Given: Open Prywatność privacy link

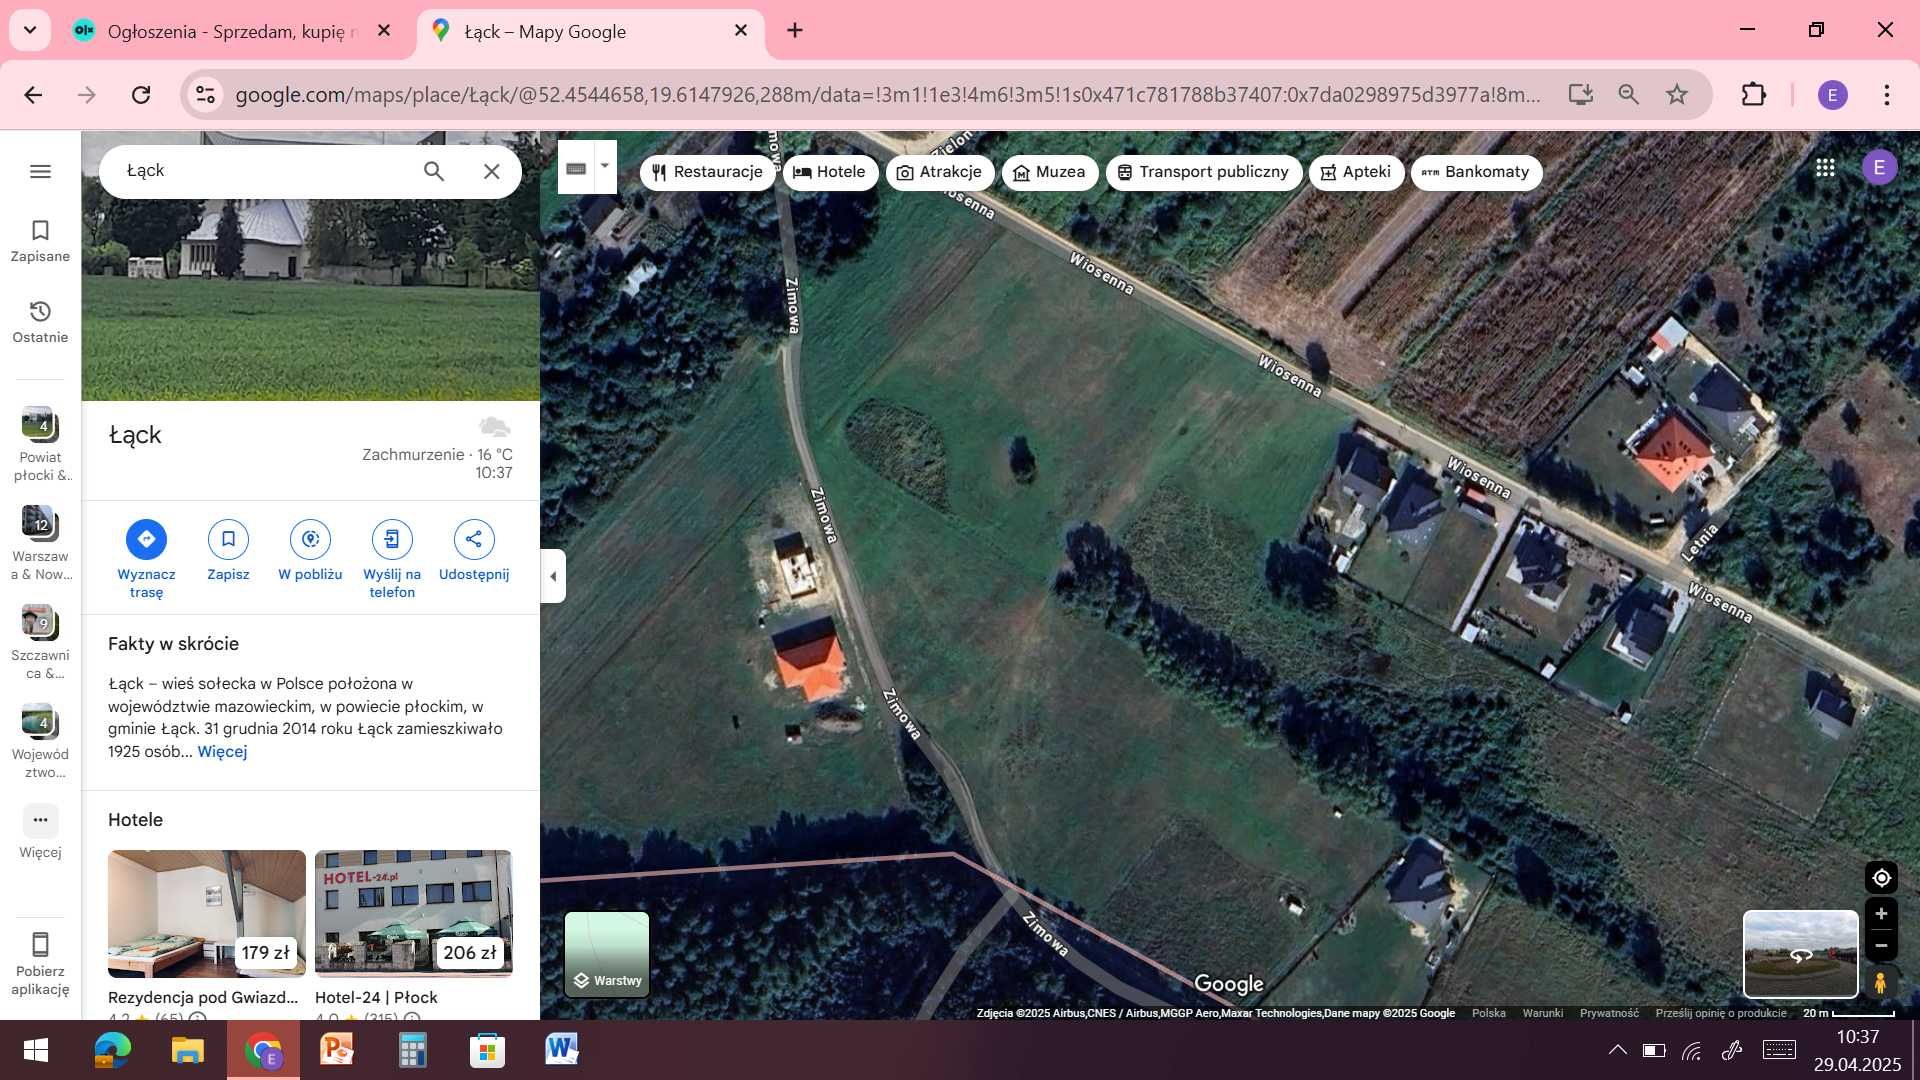Looking at the screenshot, I should point(1609,1013).
